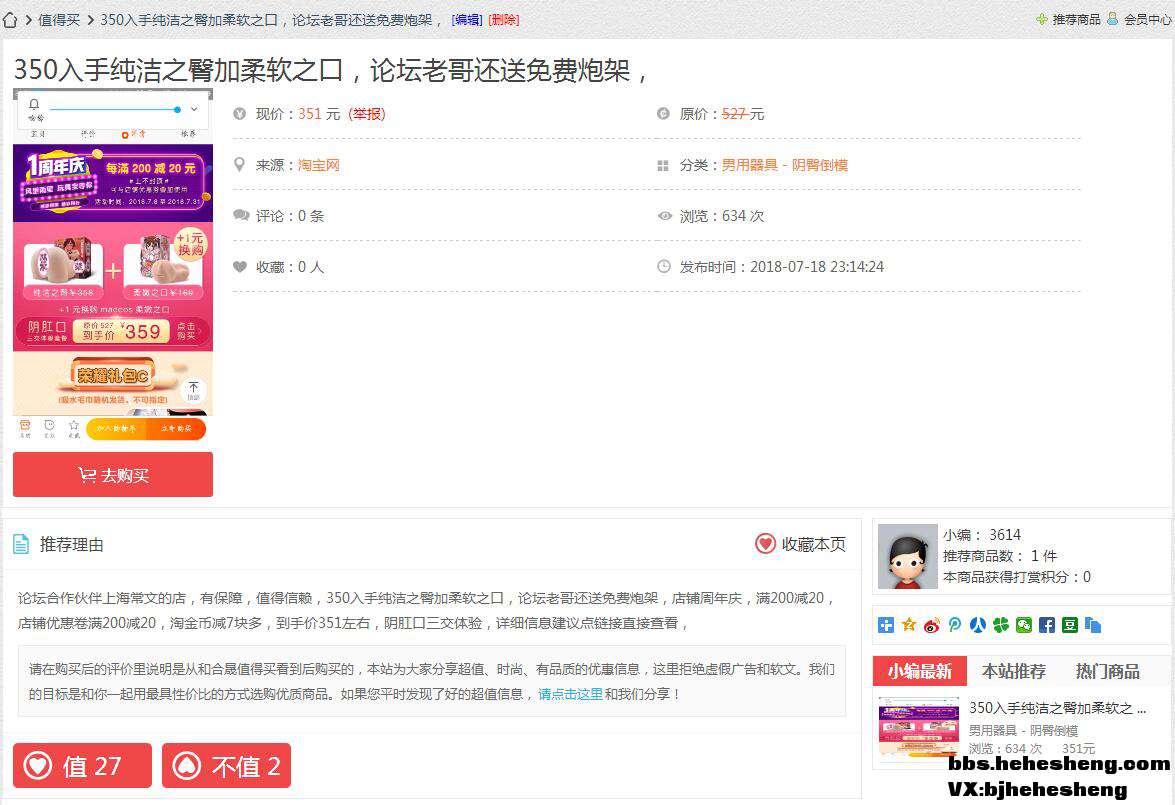The height and width of the screenshot is (805, 1175).
Task: Click the home icon in breadcrumb
Action: (11, 20)
